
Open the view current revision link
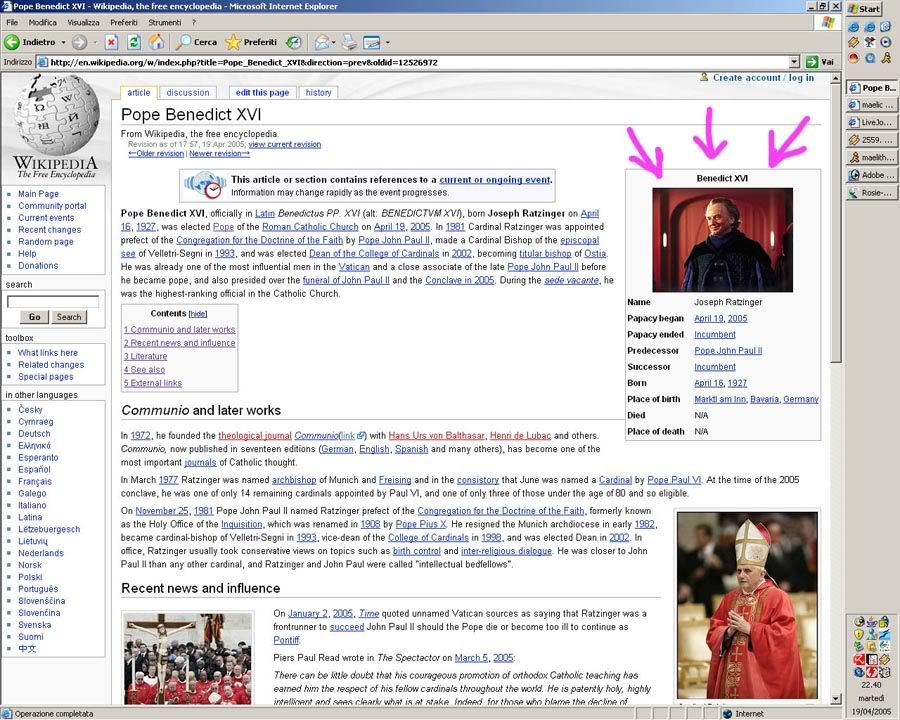tap(285, 145)
